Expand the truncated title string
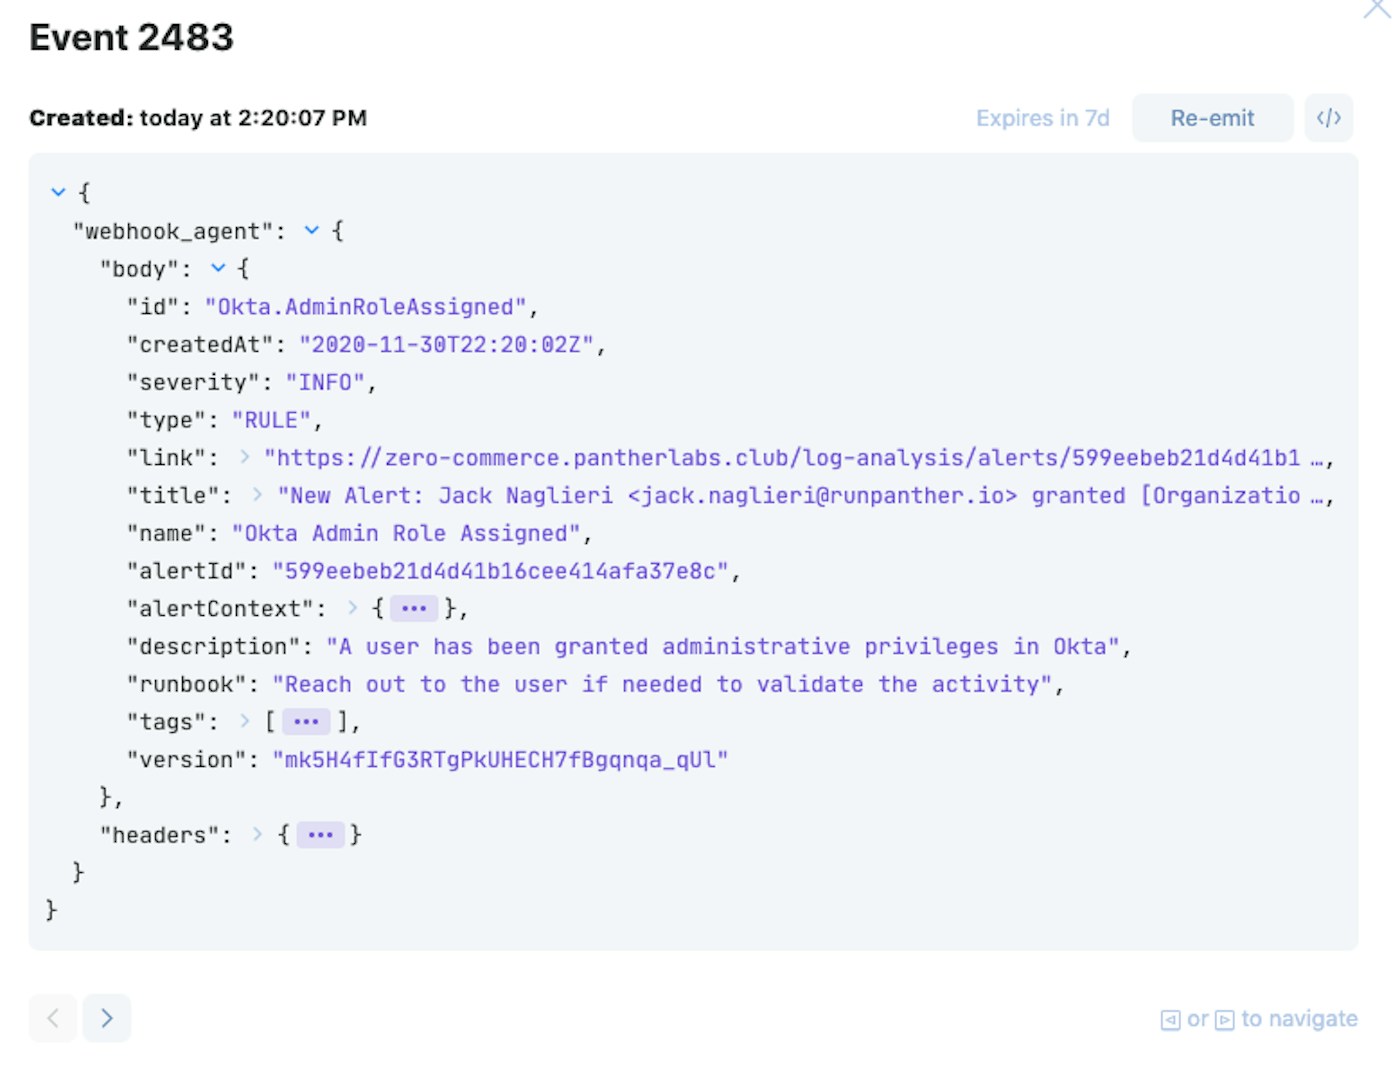Screen dimensions: 1400x1073 tap(258, 495)
